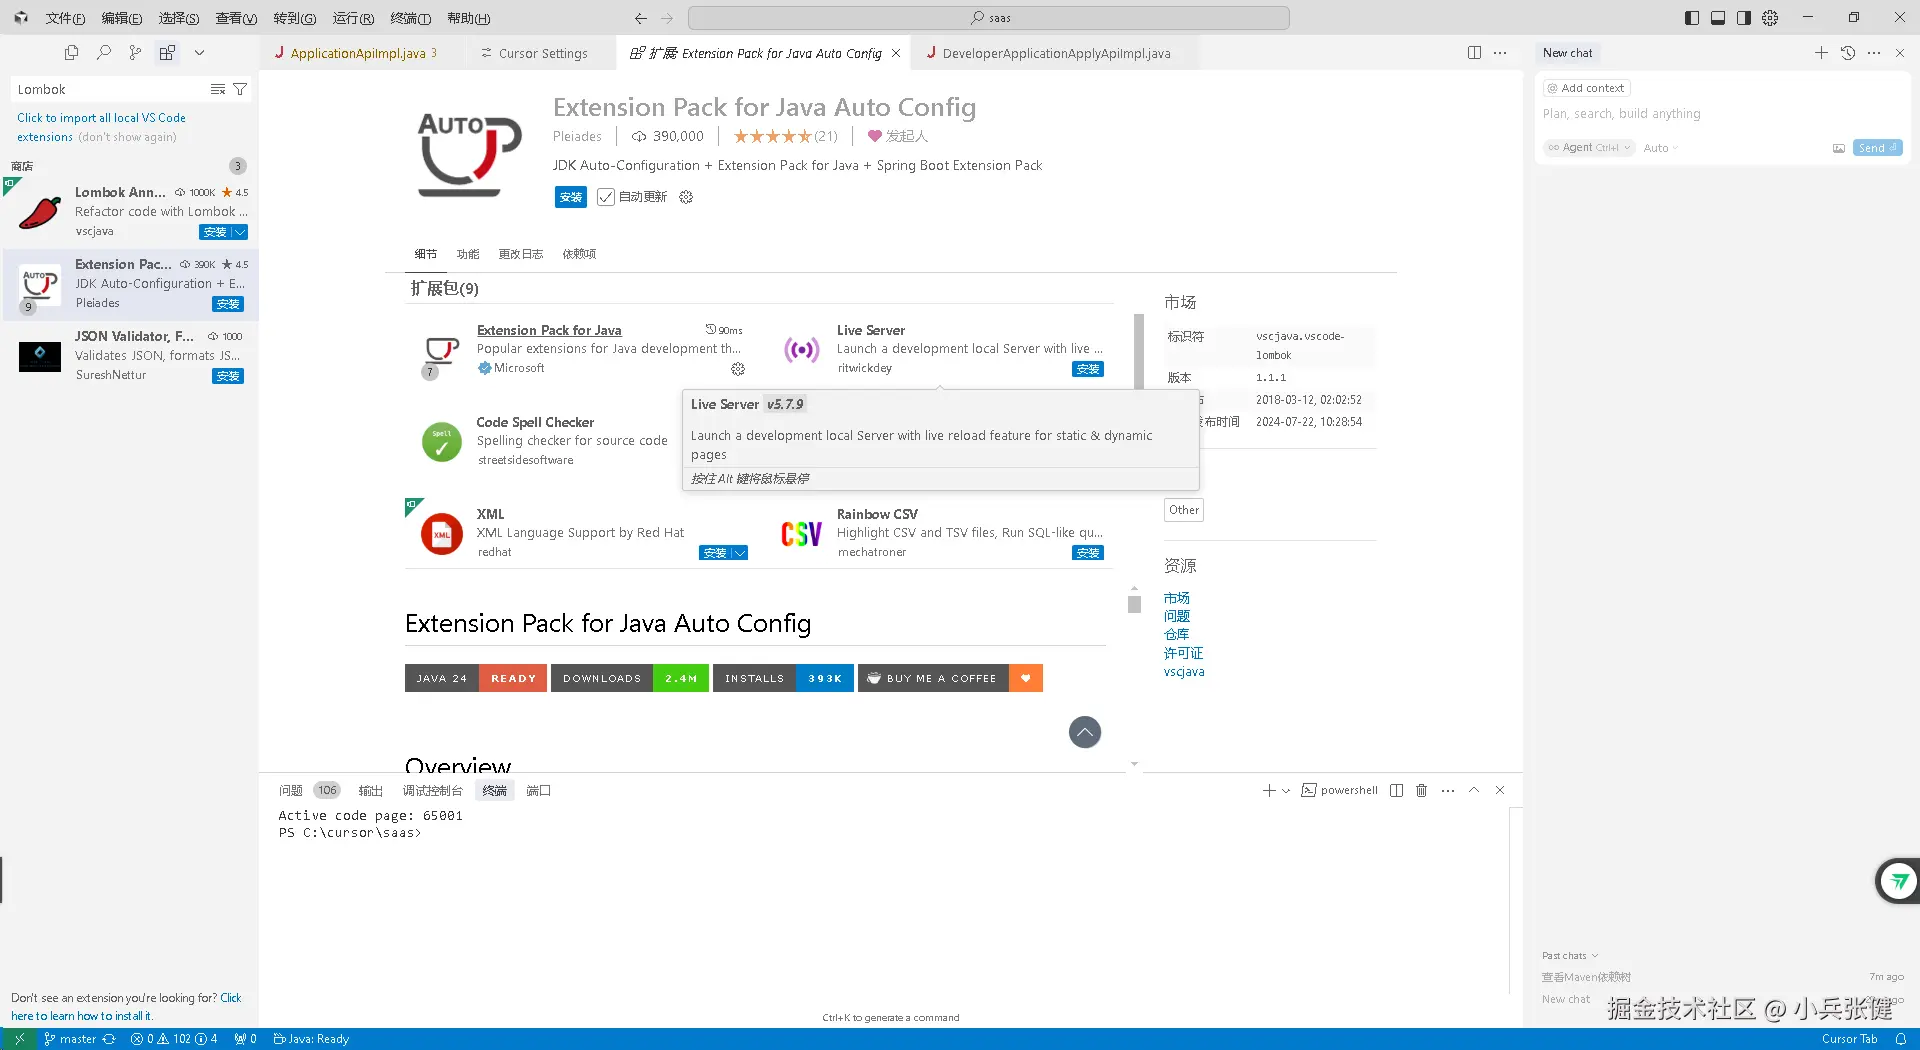This screenshot has width=1920, height=1050.
Task: Select the 更改日志 tab
Action: point(521,254)
